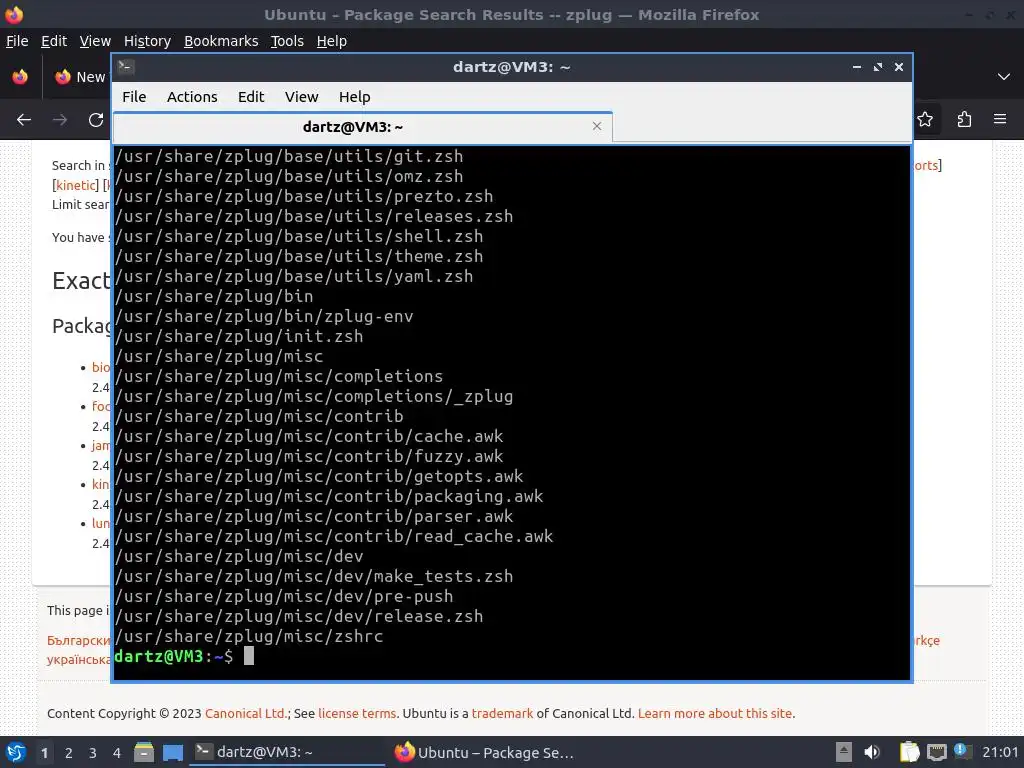Open Firefox Bookmarks menu

pyautogui.click(x=221, y=41)
